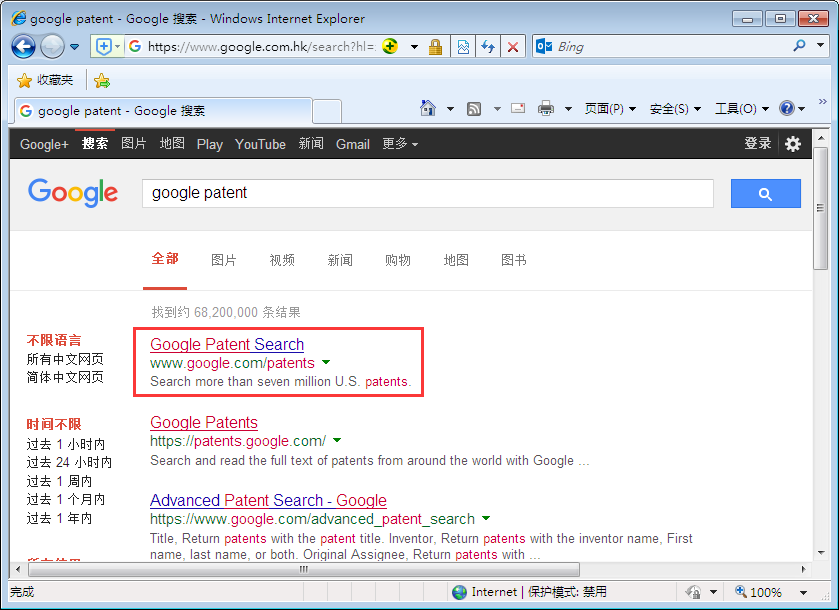Select the 'google patent - Google 搜索' tab

[163, 111]
